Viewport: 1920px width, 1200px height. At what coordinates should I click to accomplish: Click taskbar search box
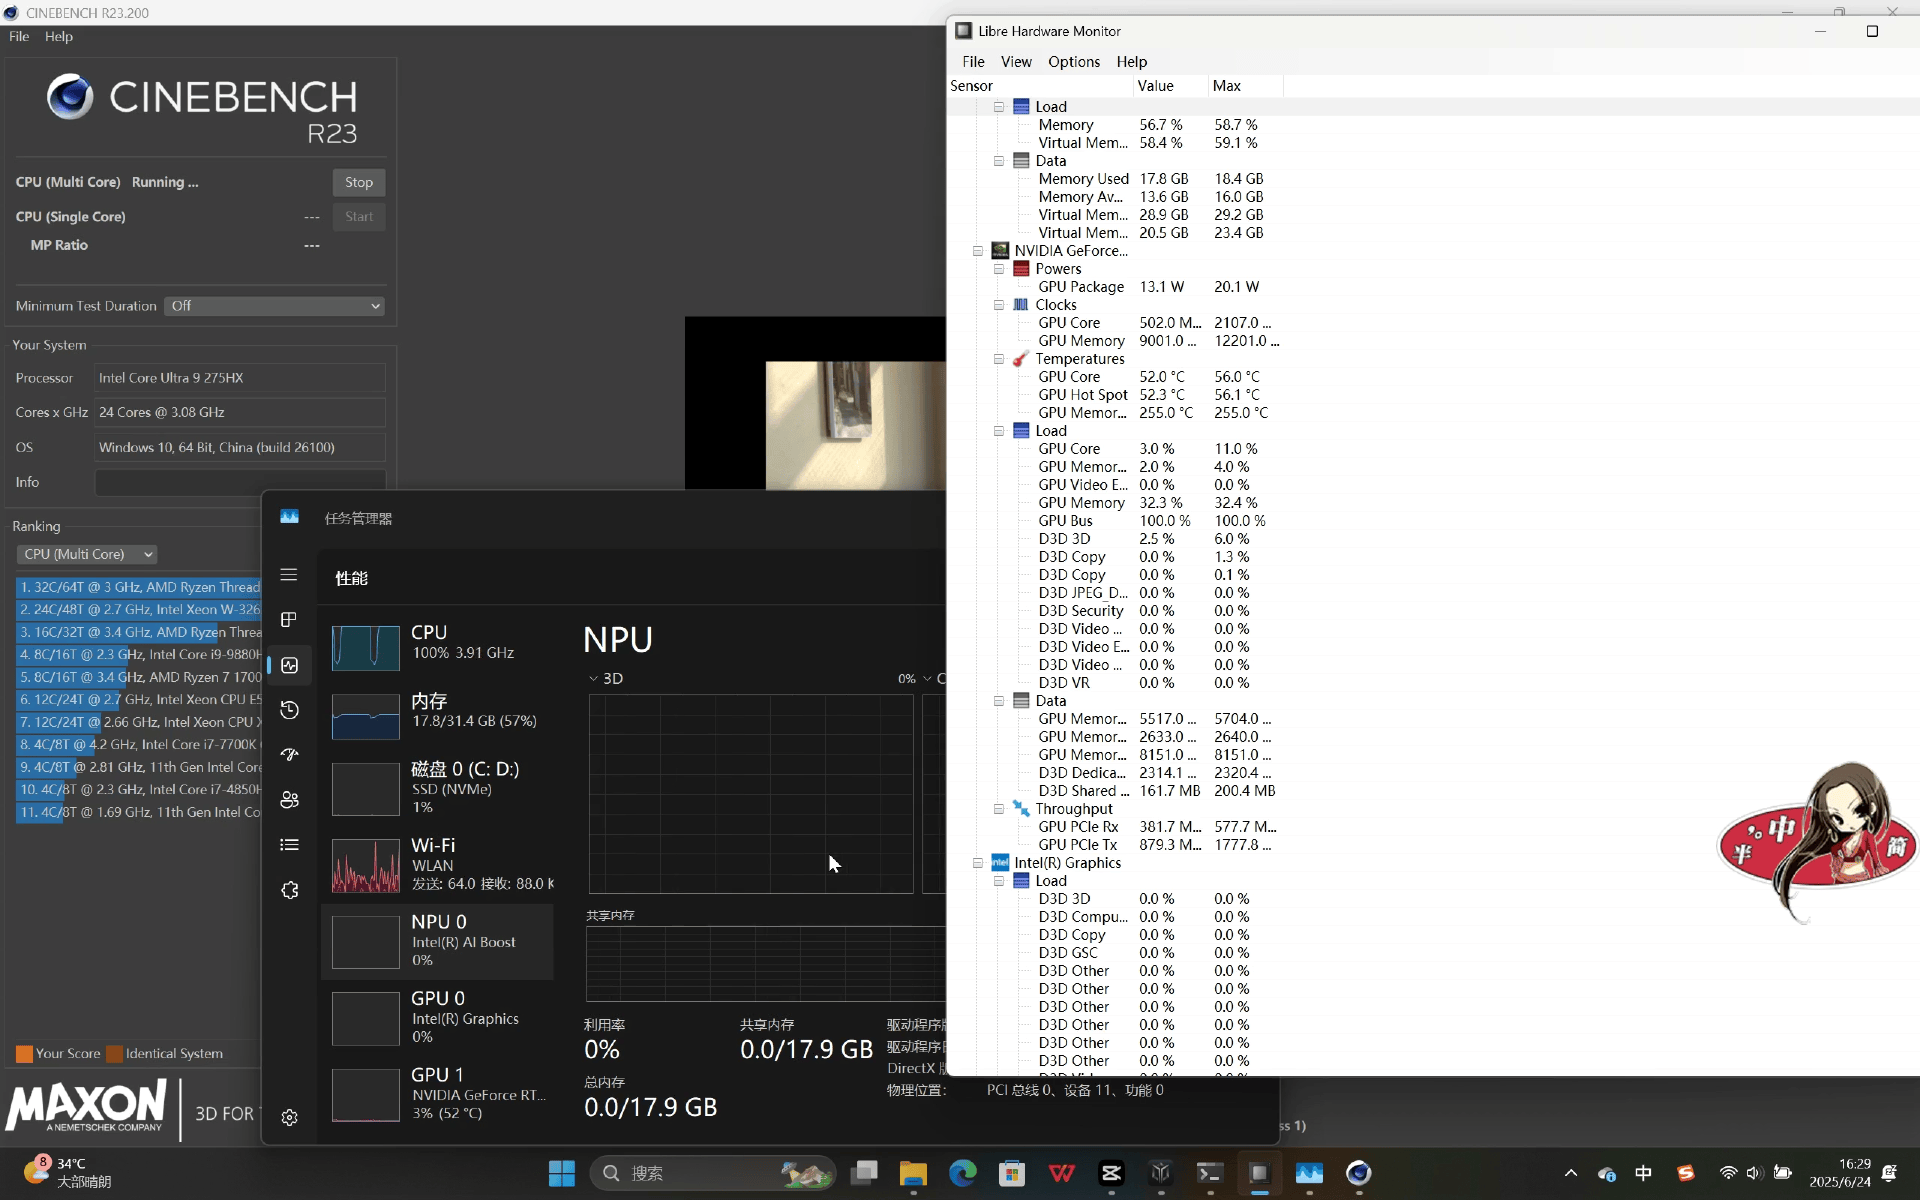pos(713,1173)
